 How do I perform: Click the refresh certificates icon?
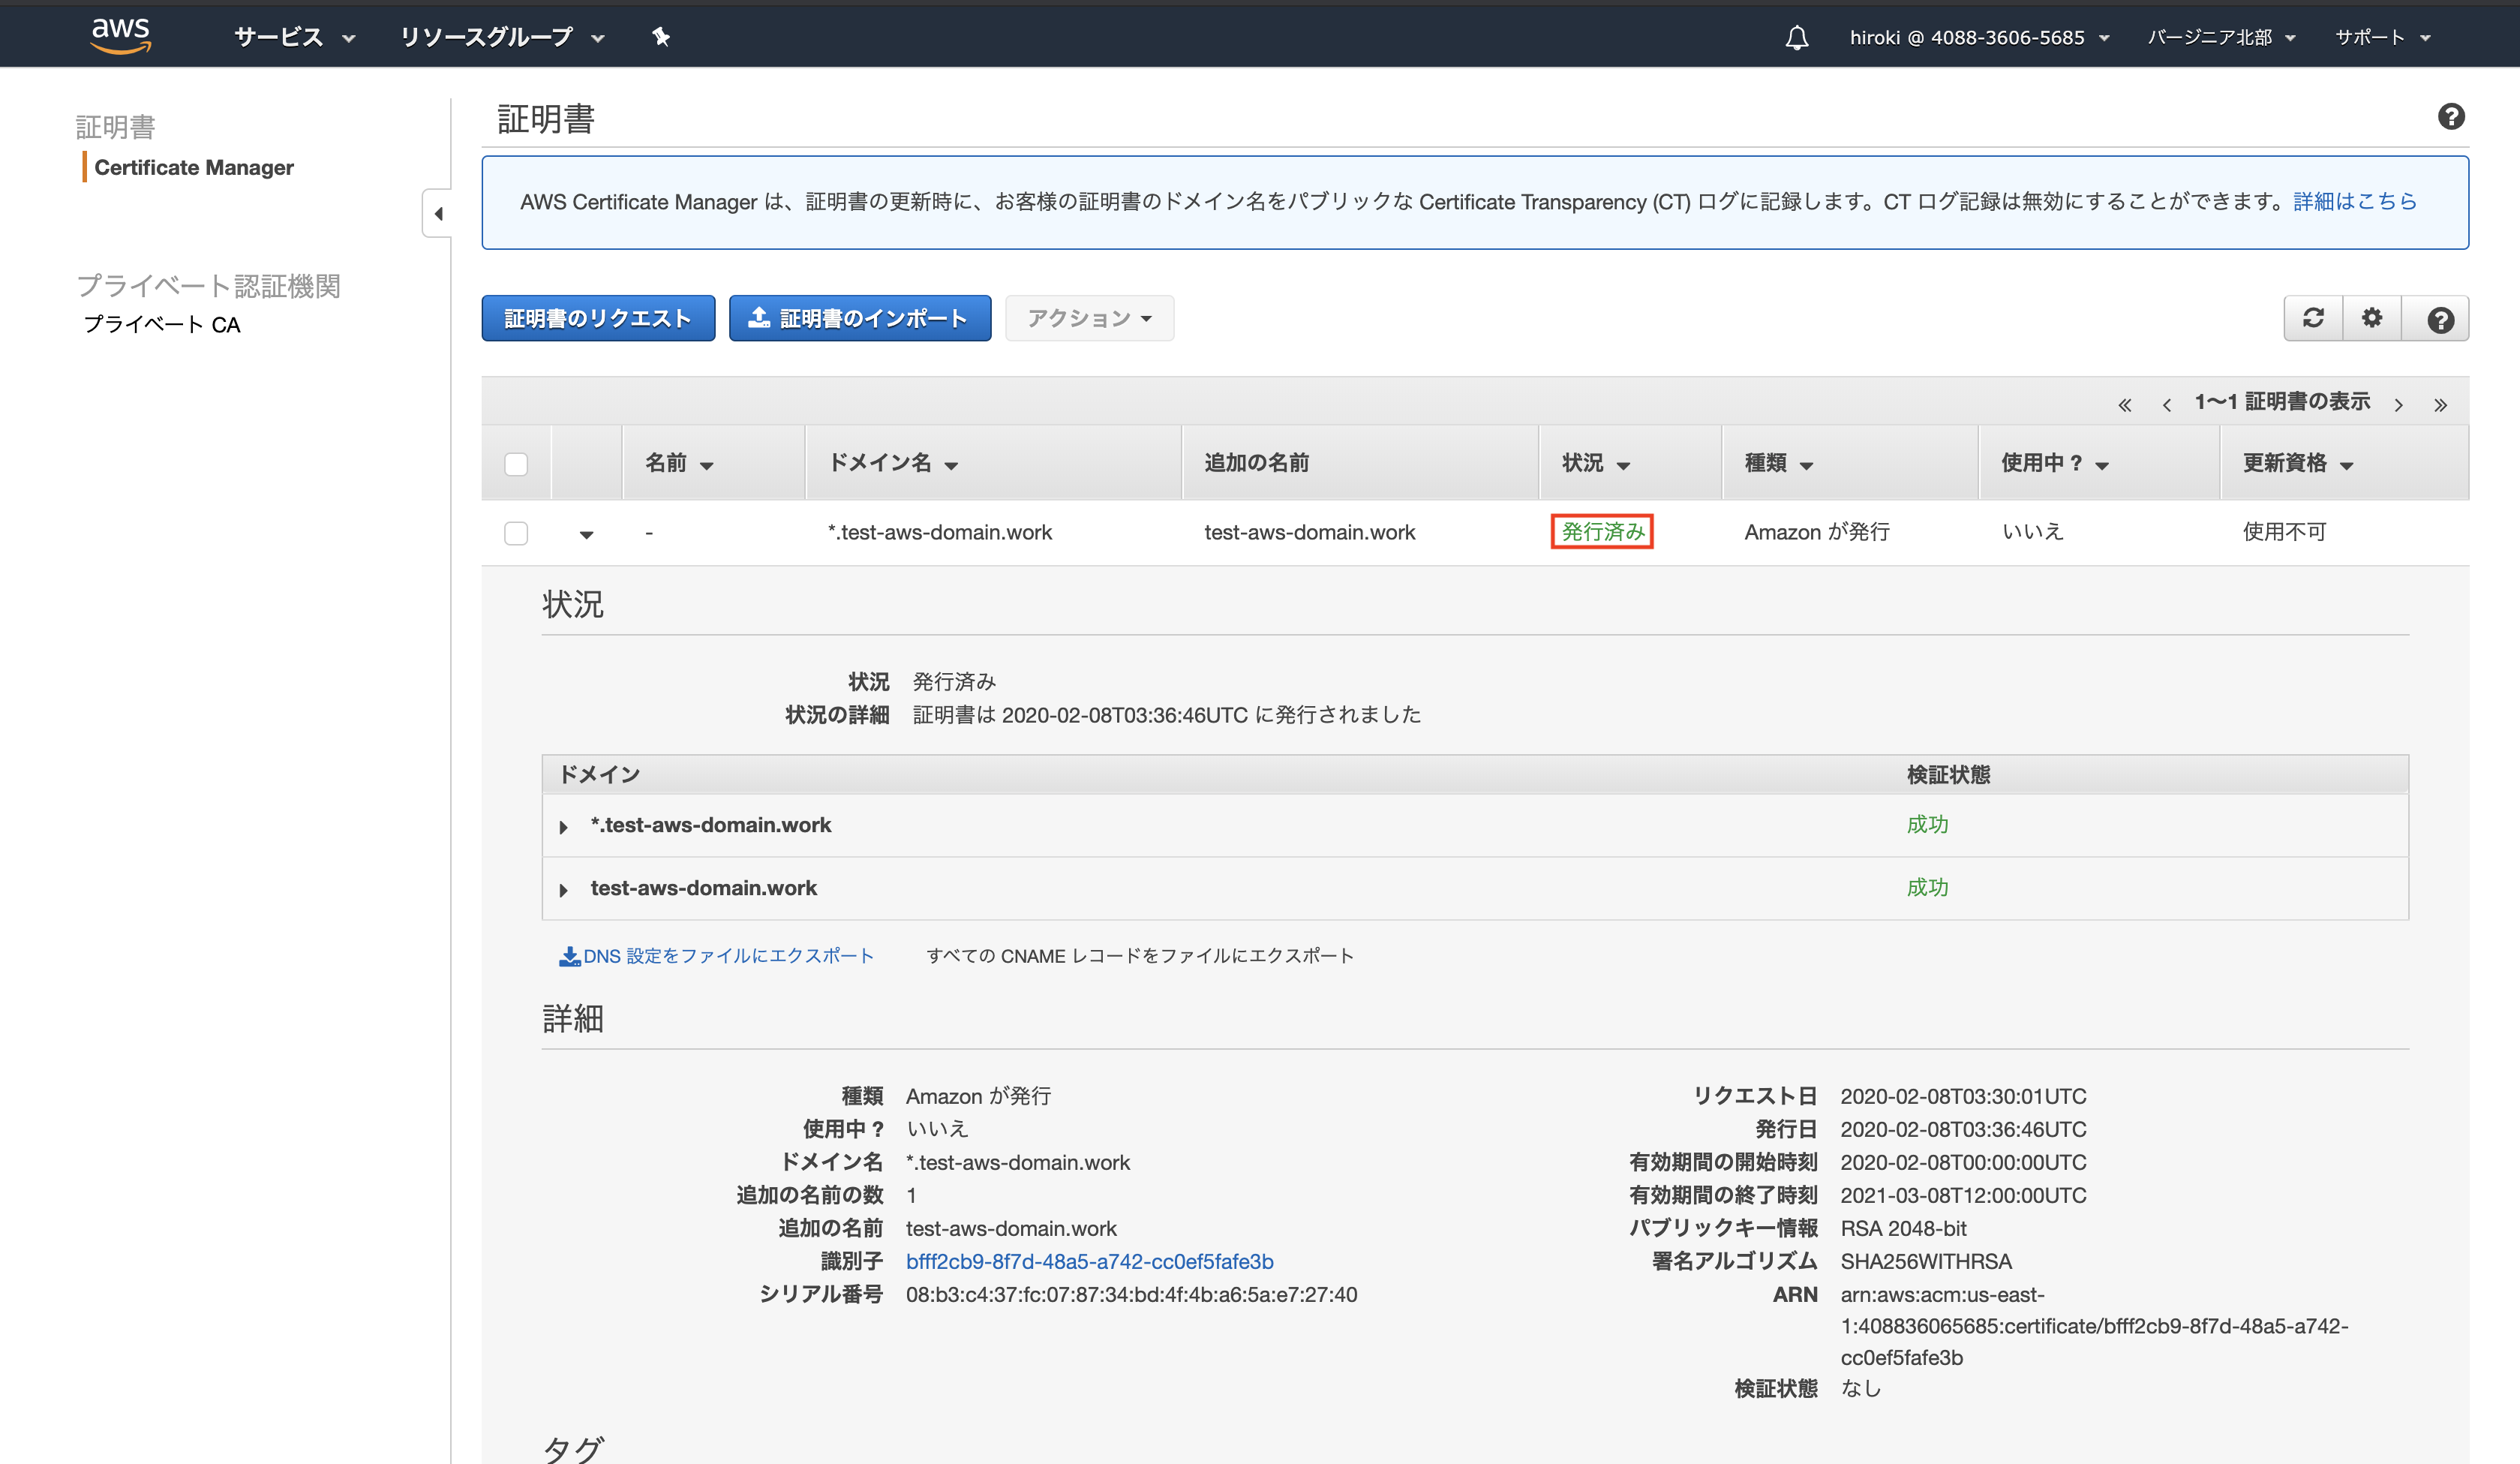pyautogui.click(x=2312, y=318)
